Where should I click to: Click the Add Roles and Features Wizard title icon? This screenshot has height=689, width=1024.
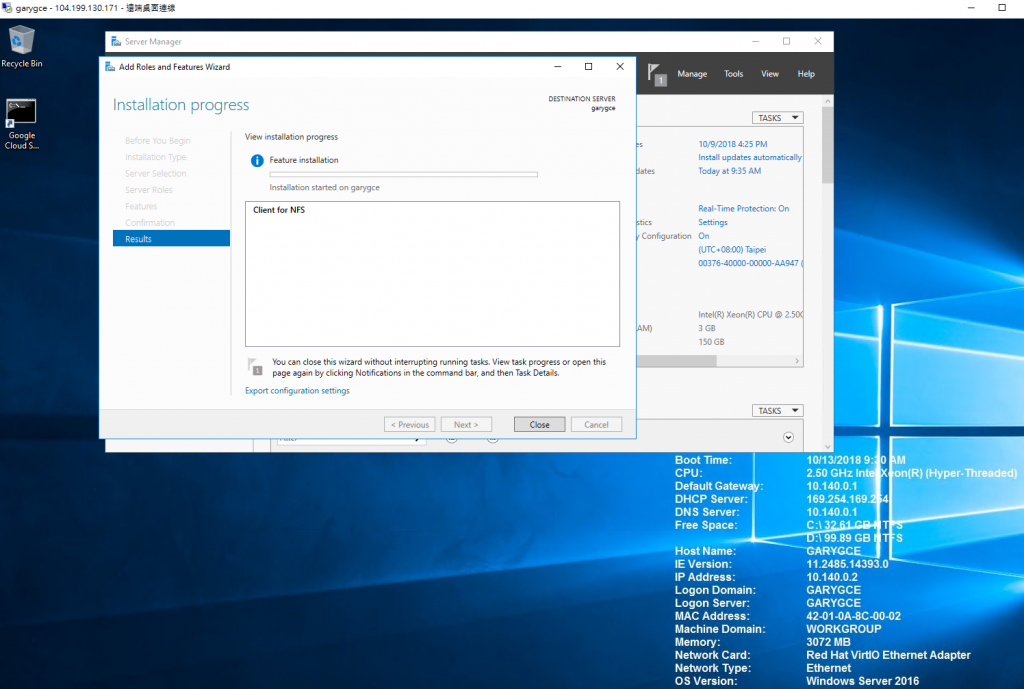coord(110,67)
